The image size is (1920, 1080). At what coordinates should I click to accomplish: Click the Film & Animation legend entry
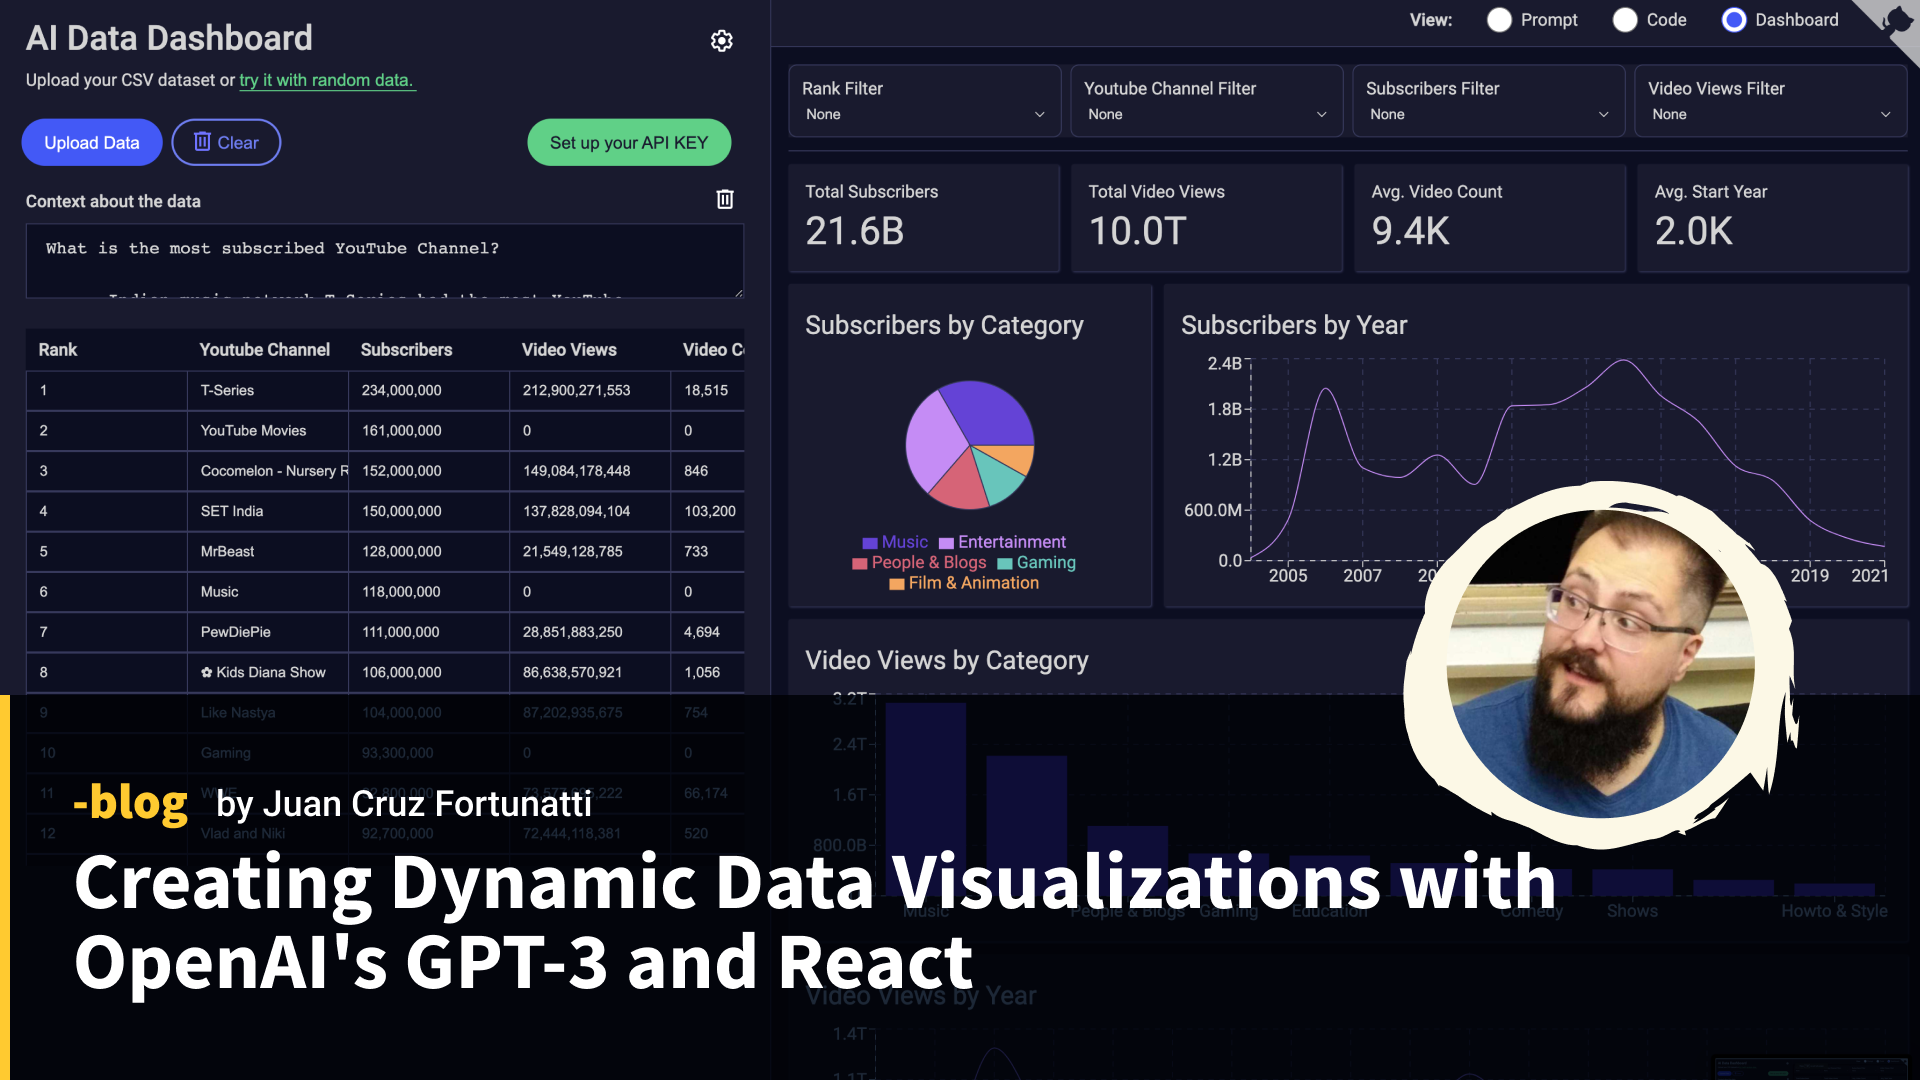pos(964,583)
